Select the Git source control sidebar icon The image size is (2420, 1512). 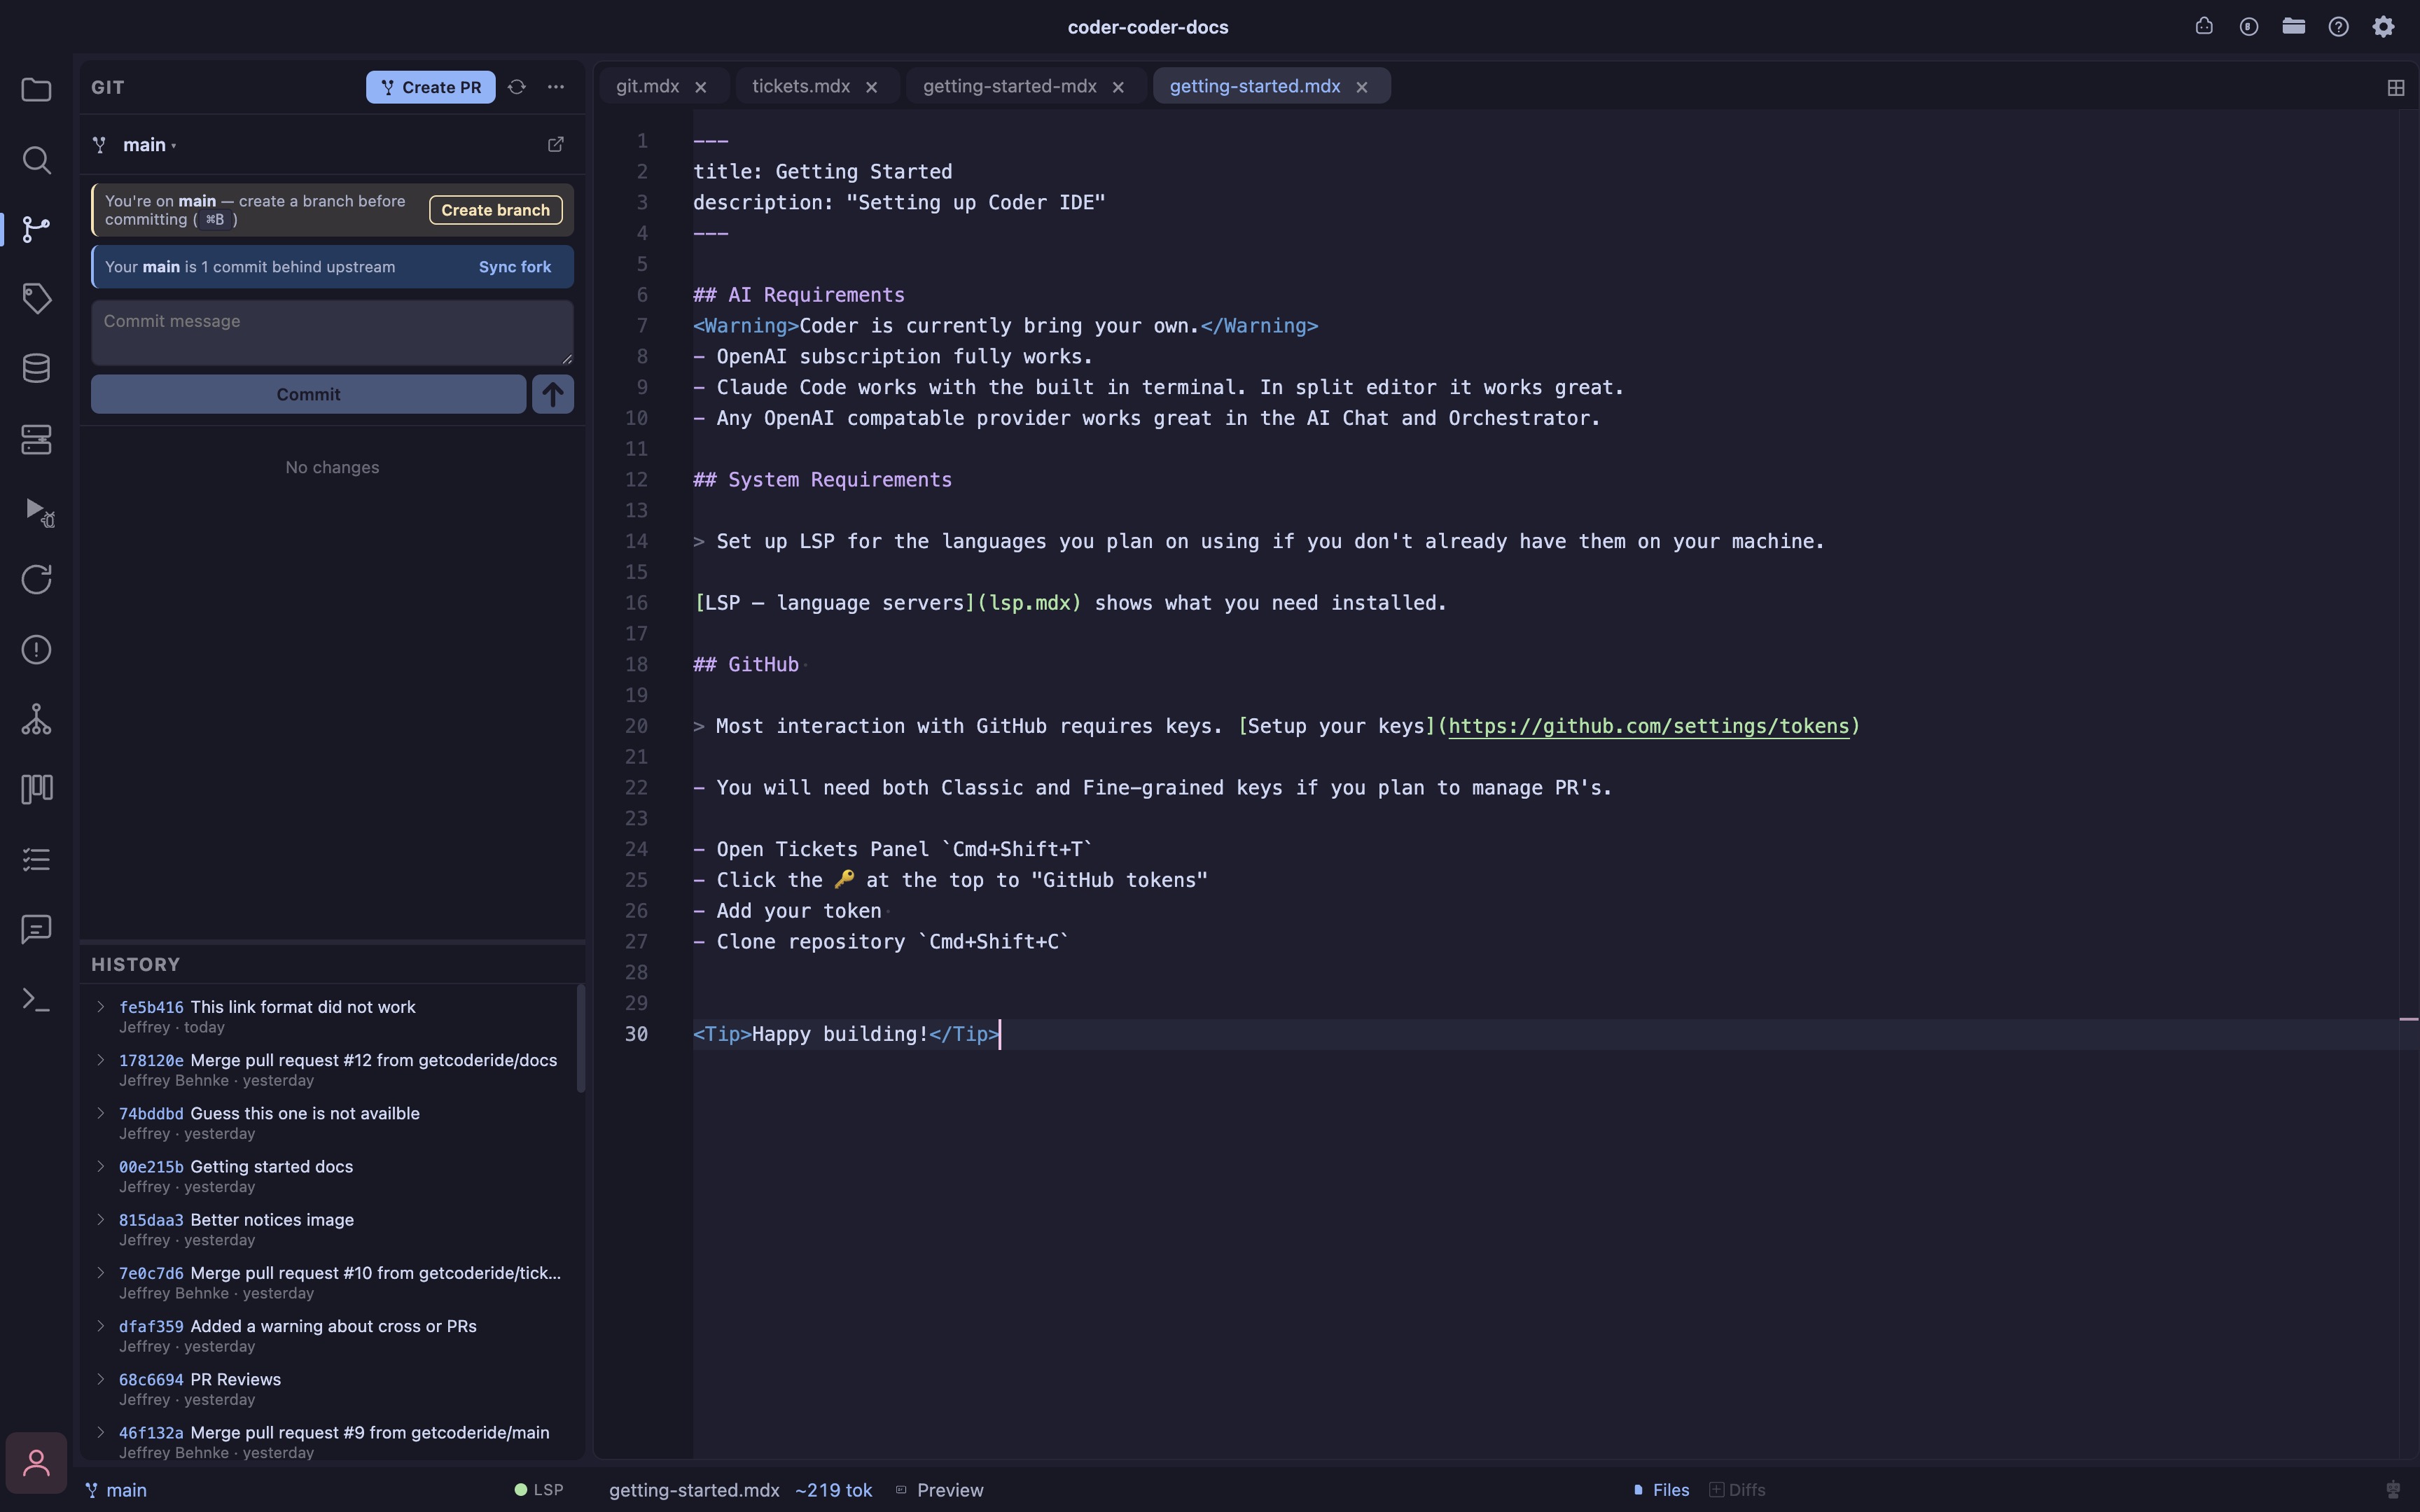(x=36, y=229)
